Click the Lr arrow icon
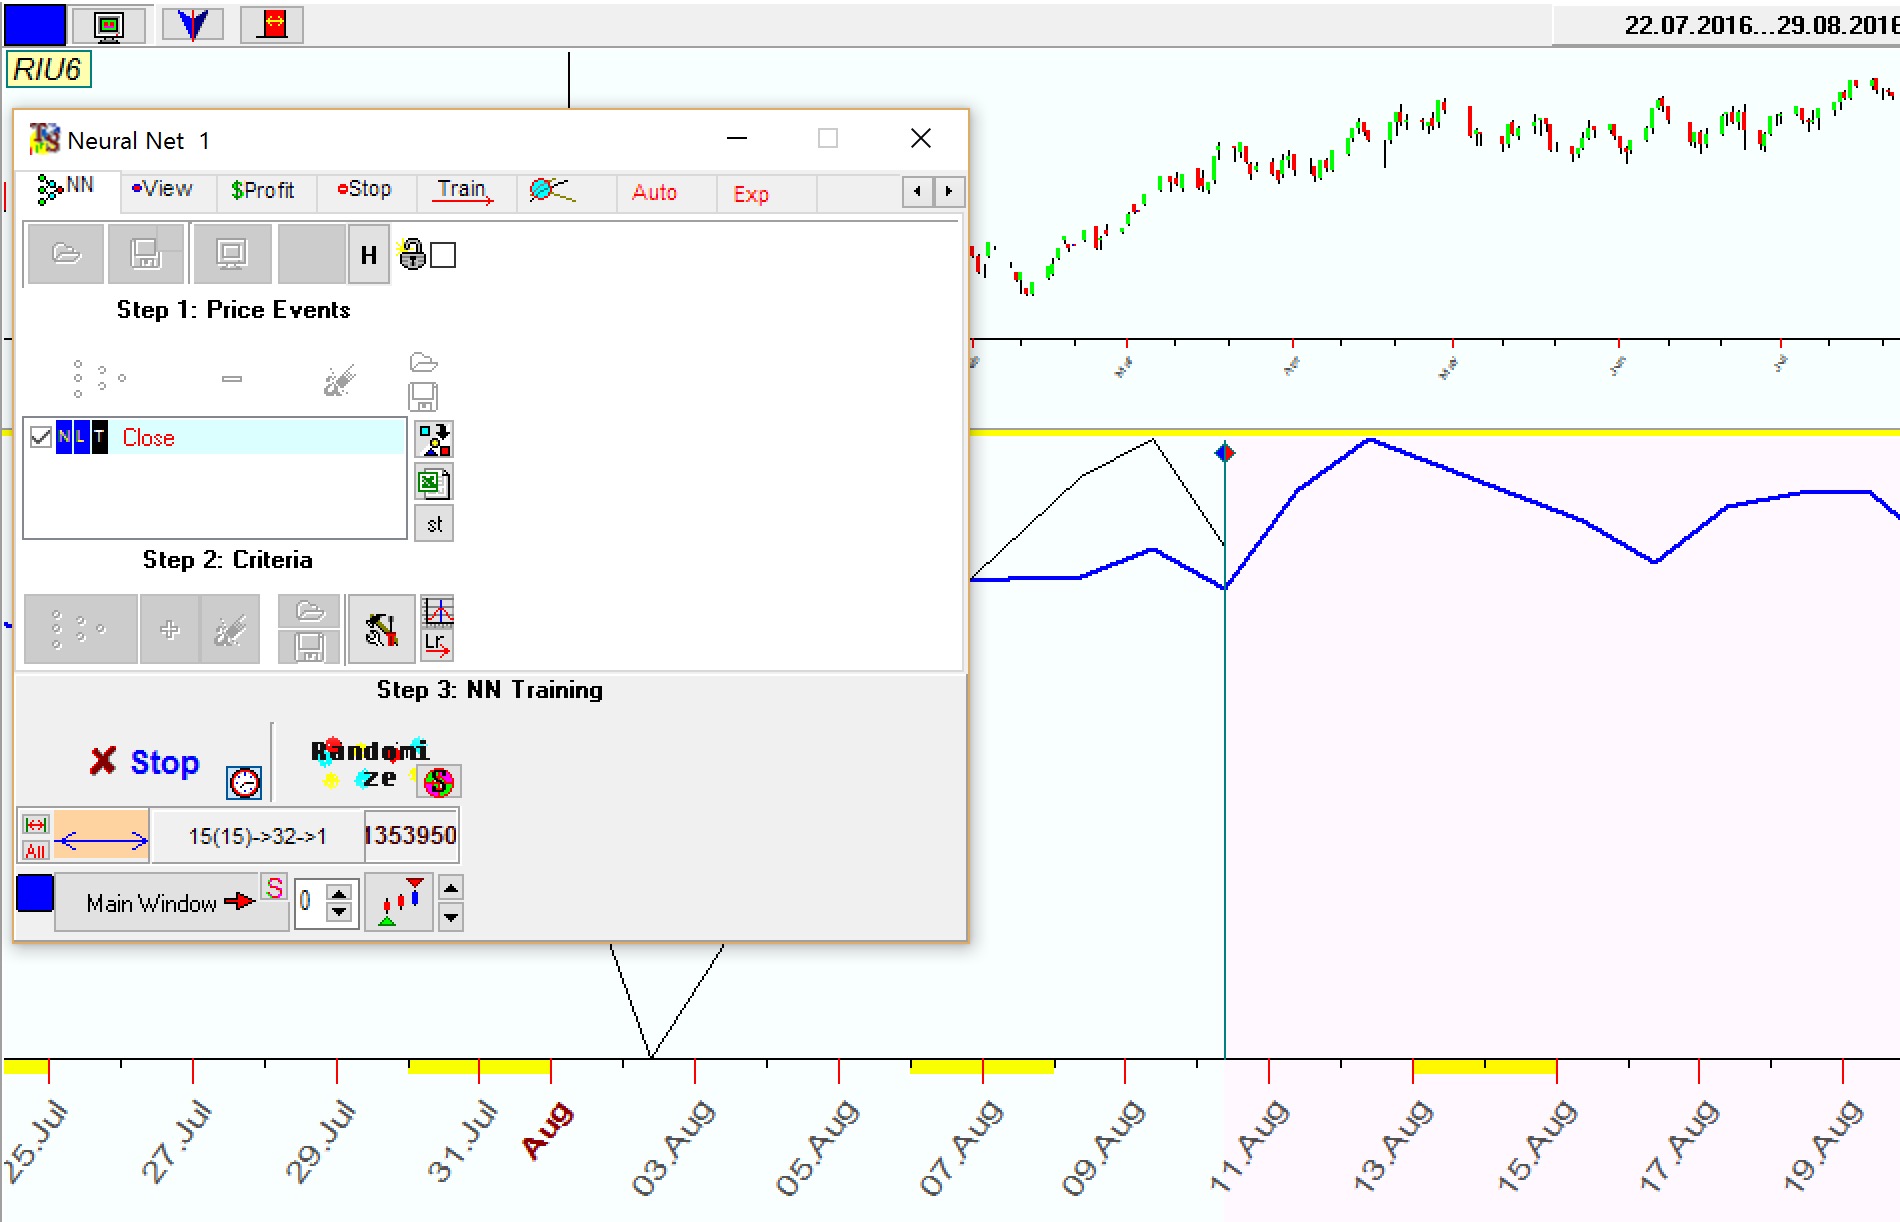This screenshot has width=1900, height=1222. [437, 645]
